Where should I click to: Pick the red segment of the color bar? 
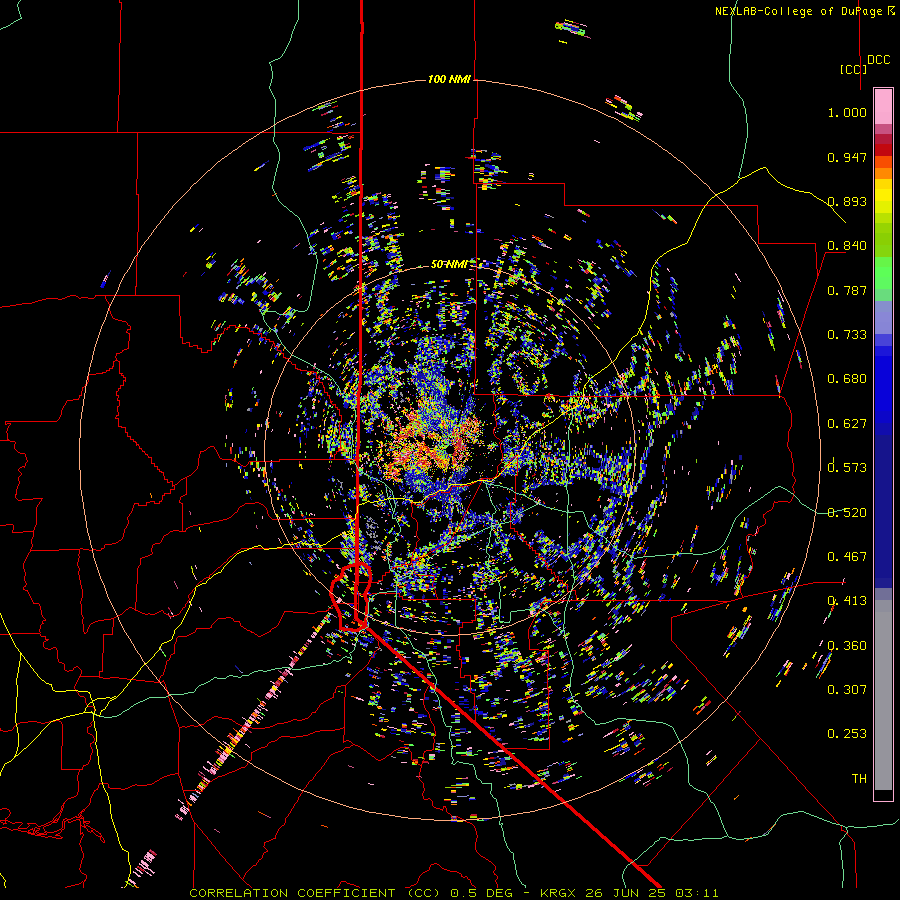(x=883, y=150)
